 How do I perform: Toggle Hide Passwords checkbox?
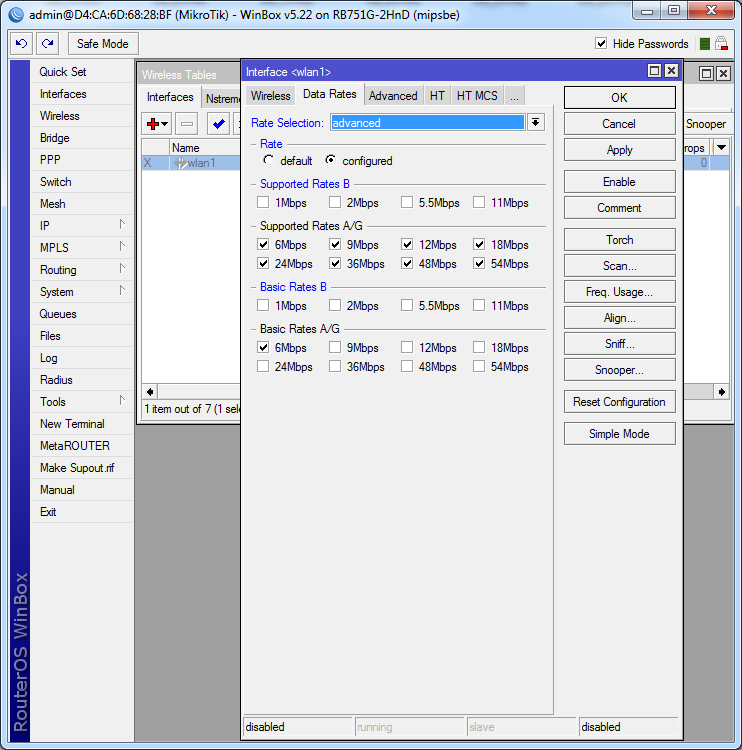(601, 44)
